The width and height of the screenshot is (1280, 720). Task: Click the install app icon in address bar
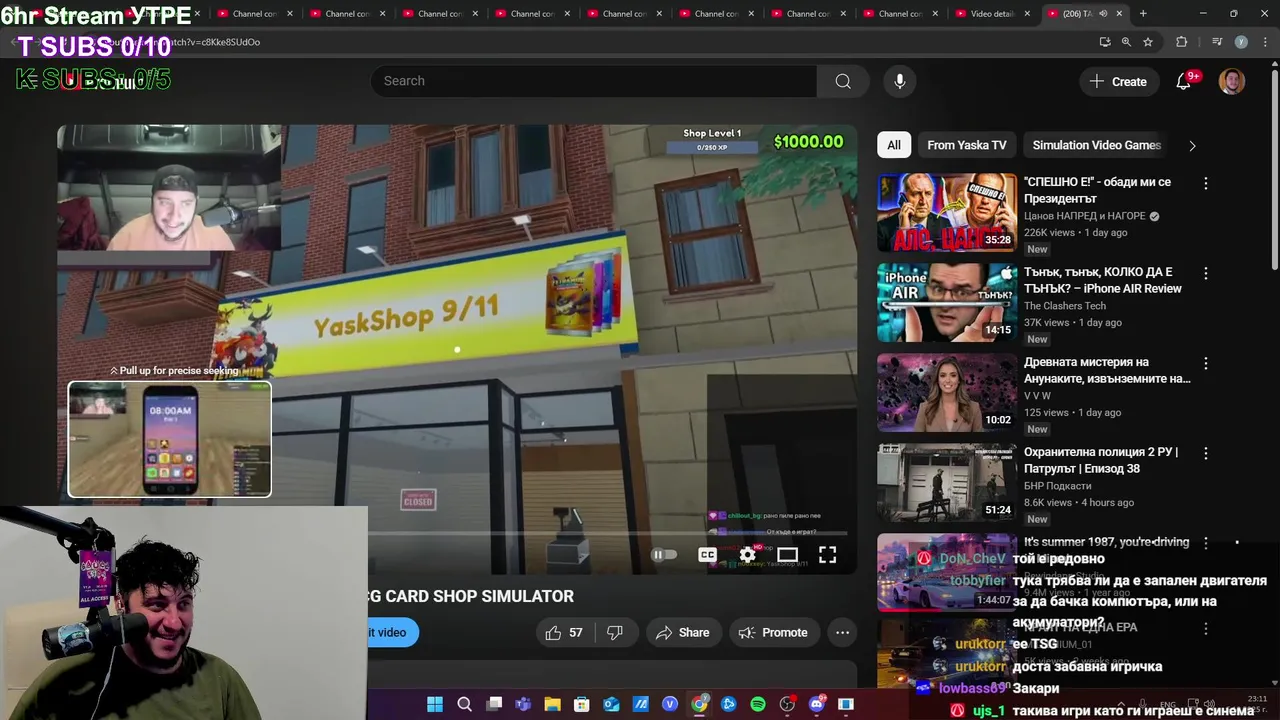click(1104, 42)
